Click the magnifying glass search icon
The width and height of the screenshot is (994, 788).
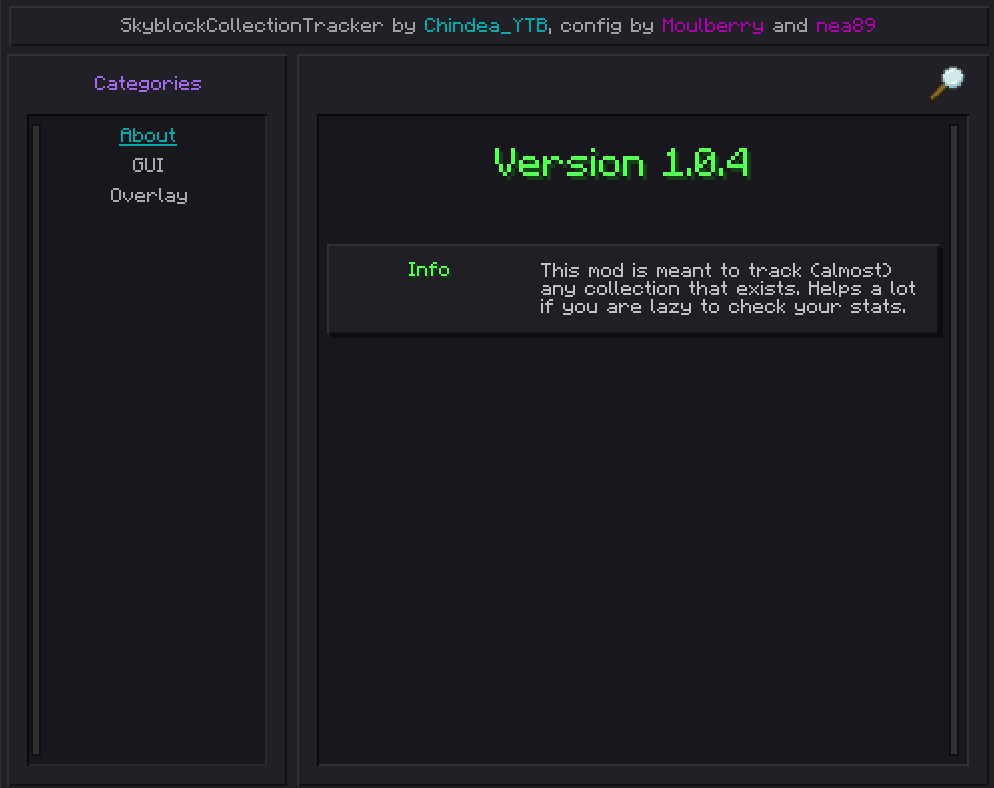pyautogui.click(x=946, y=83)
